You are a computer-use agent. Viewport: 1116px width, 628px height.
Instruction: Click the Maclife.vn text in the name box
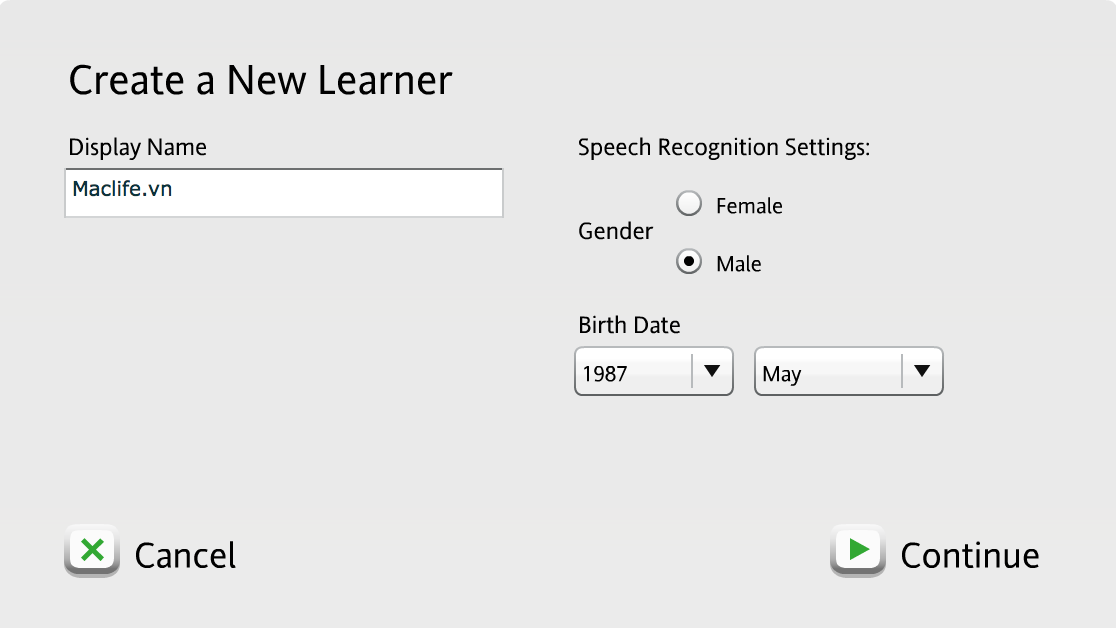click(122, 188)
